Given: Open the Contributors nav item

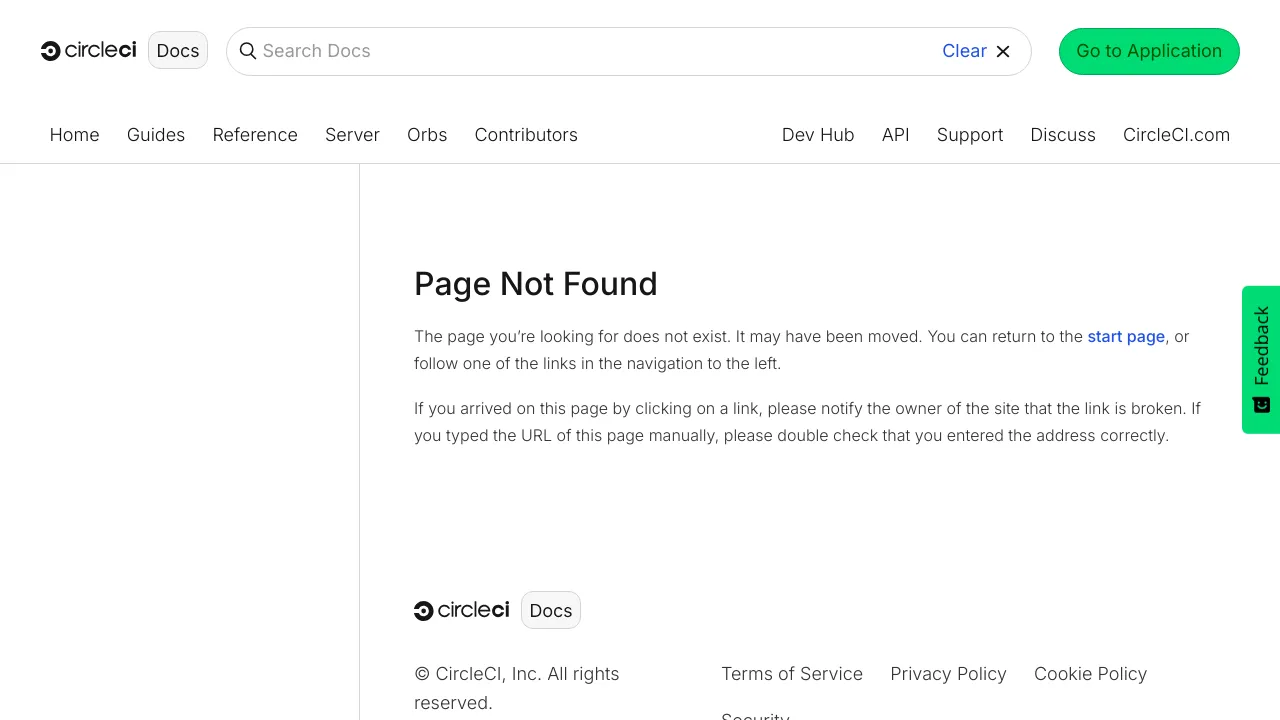Looking at the screenshot, I should point(526,135).
